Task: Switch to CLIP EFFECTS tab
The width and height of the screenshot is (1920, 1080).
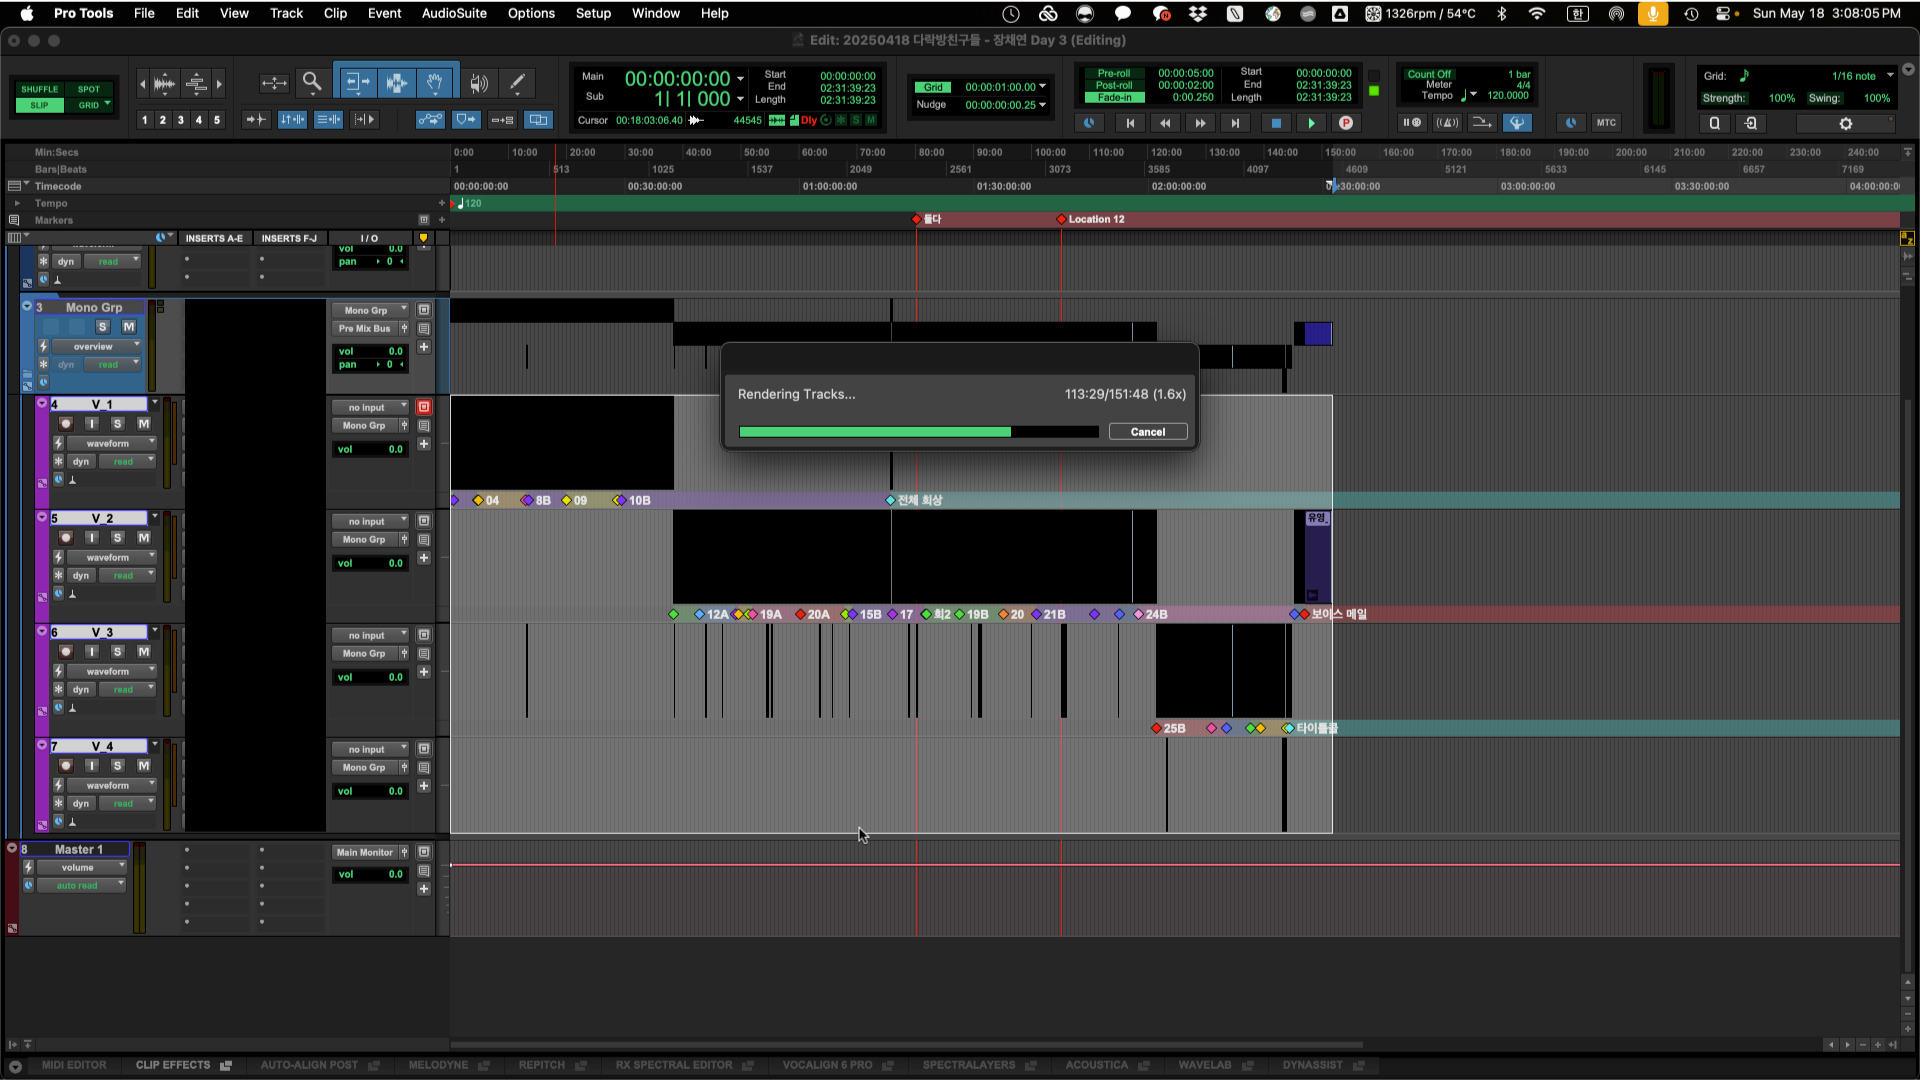Action: pyautogui.click(x=173, y=1066)
